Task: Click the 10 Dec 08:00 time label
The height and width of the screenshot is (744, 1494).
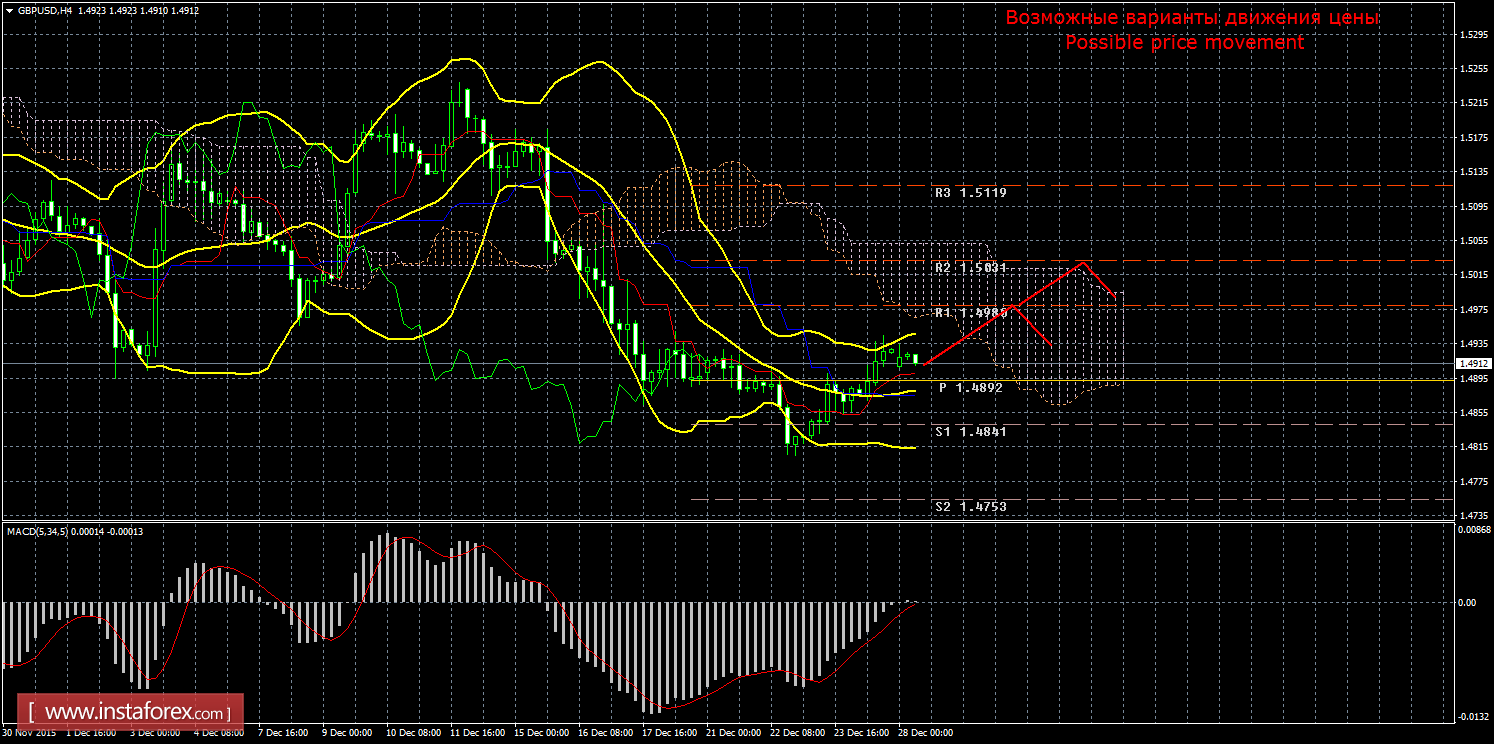Action: 414,733
